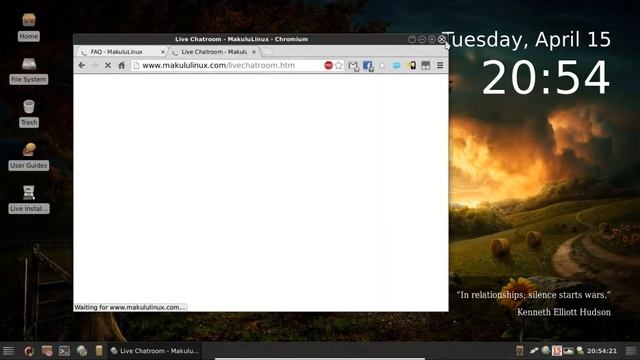This screenshot has width=640, height=360.
Task: Open a new tab
Action: click(x=267, y=51)
